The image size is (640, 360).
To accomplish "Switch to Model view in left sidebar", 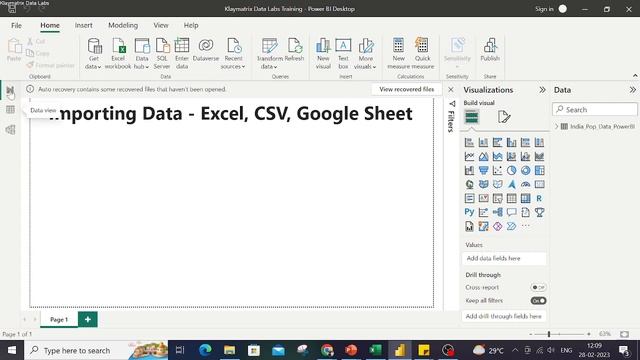I will pyautogui.click(x=10, y=130).
